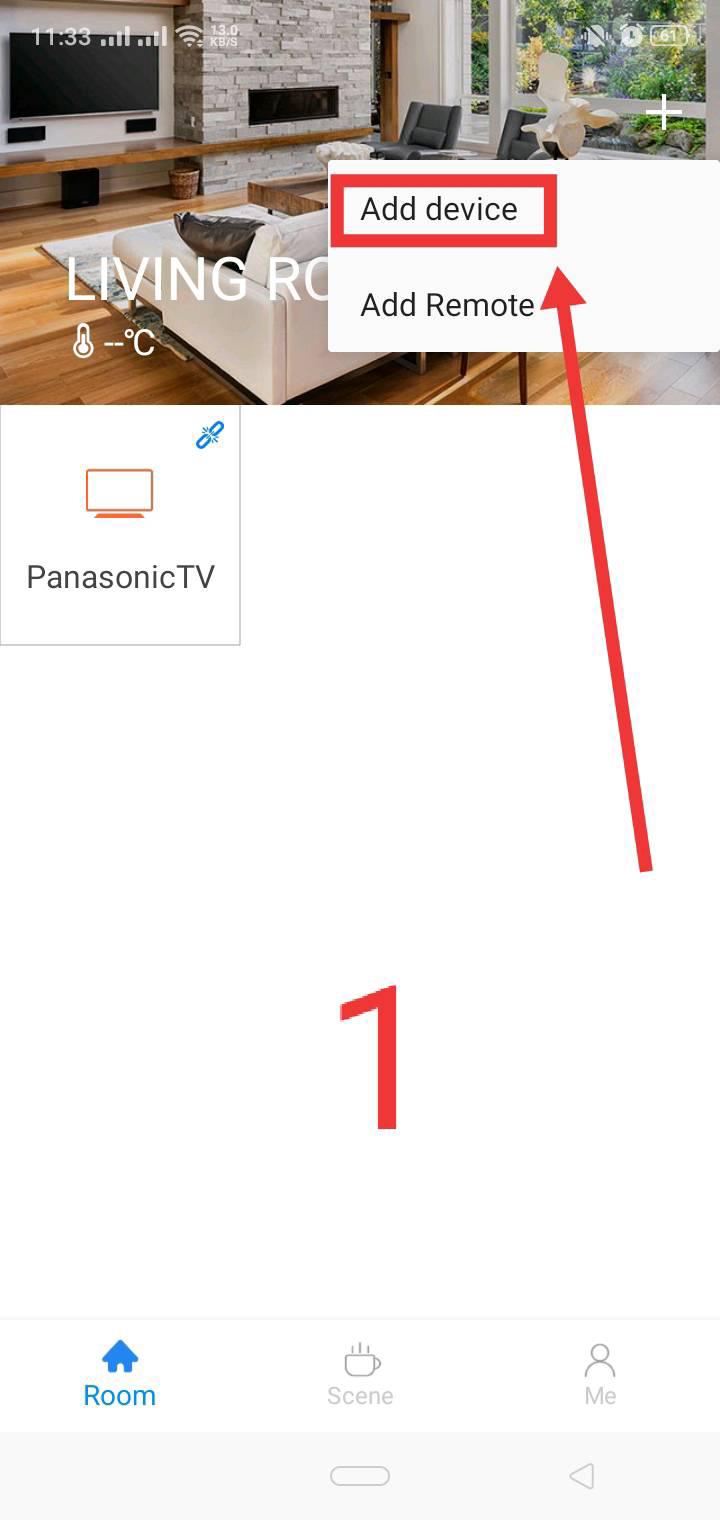This screenshot has width=720, height=1520.
Task: Tap the plus icon above the menu
Action: [663, 113]
